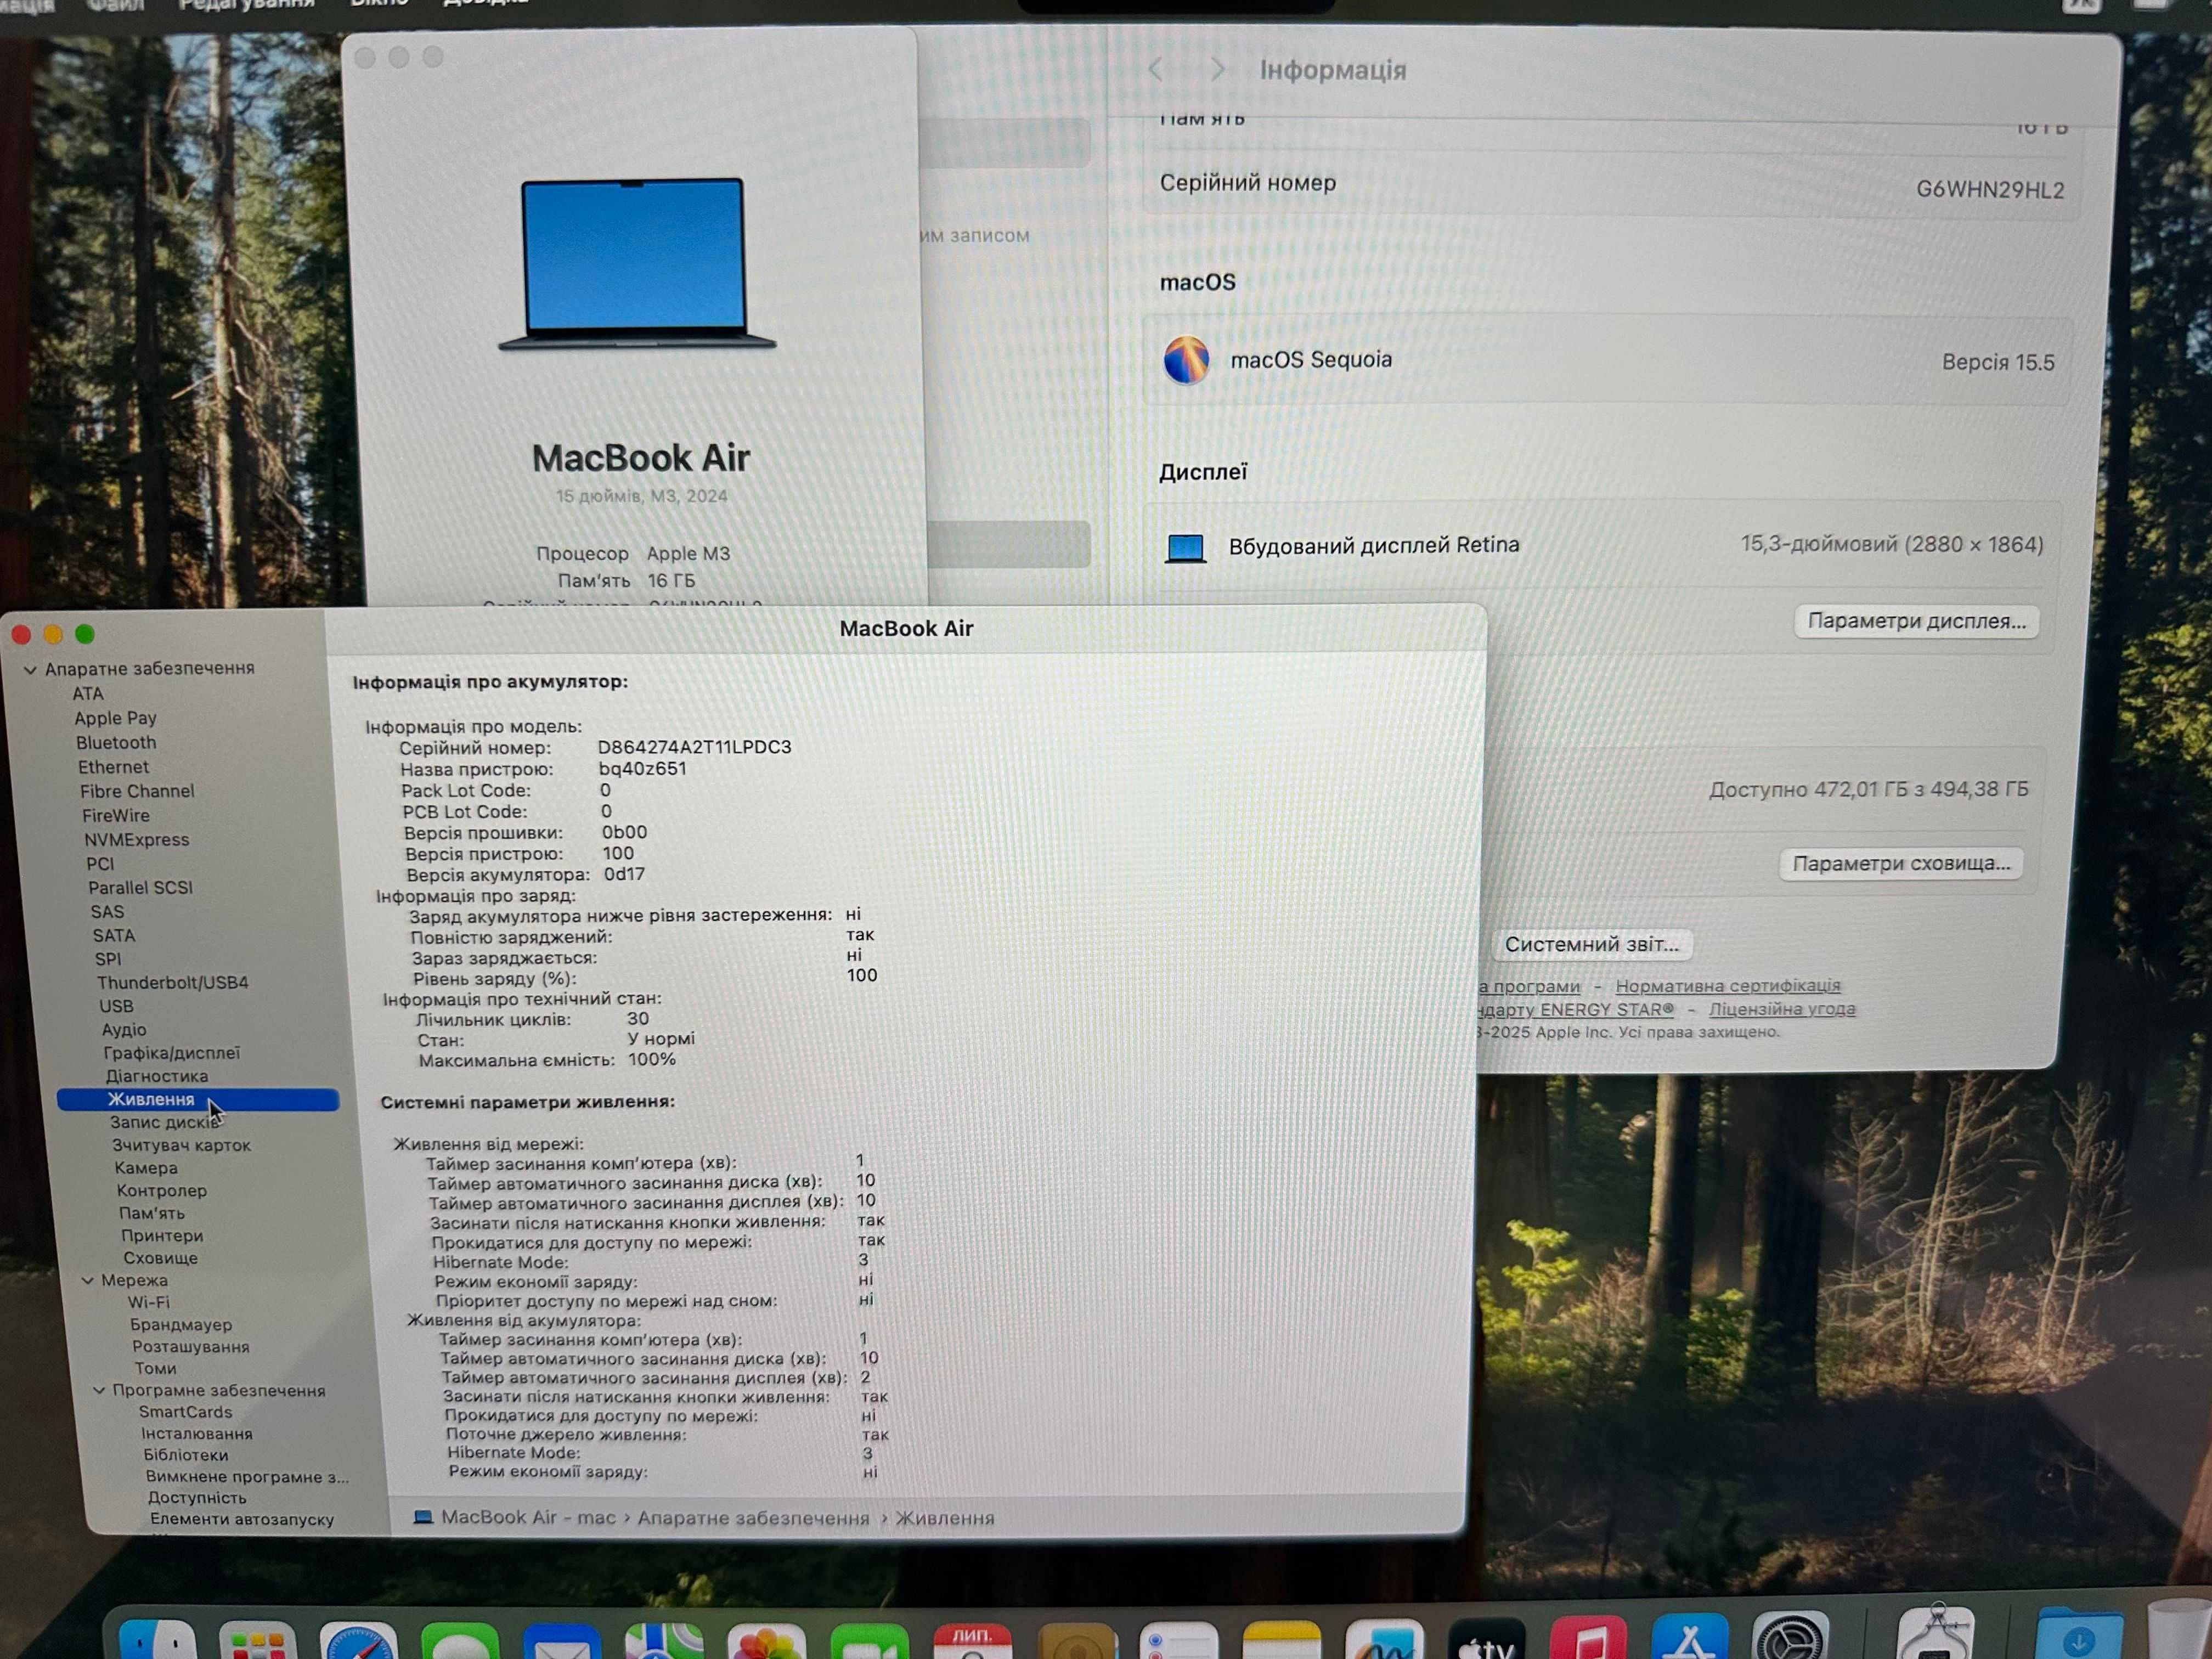The height and width of the screenshot is (1659, 2212).
Task: Select Камера in the sidebar
Action: pos(146,1168)
